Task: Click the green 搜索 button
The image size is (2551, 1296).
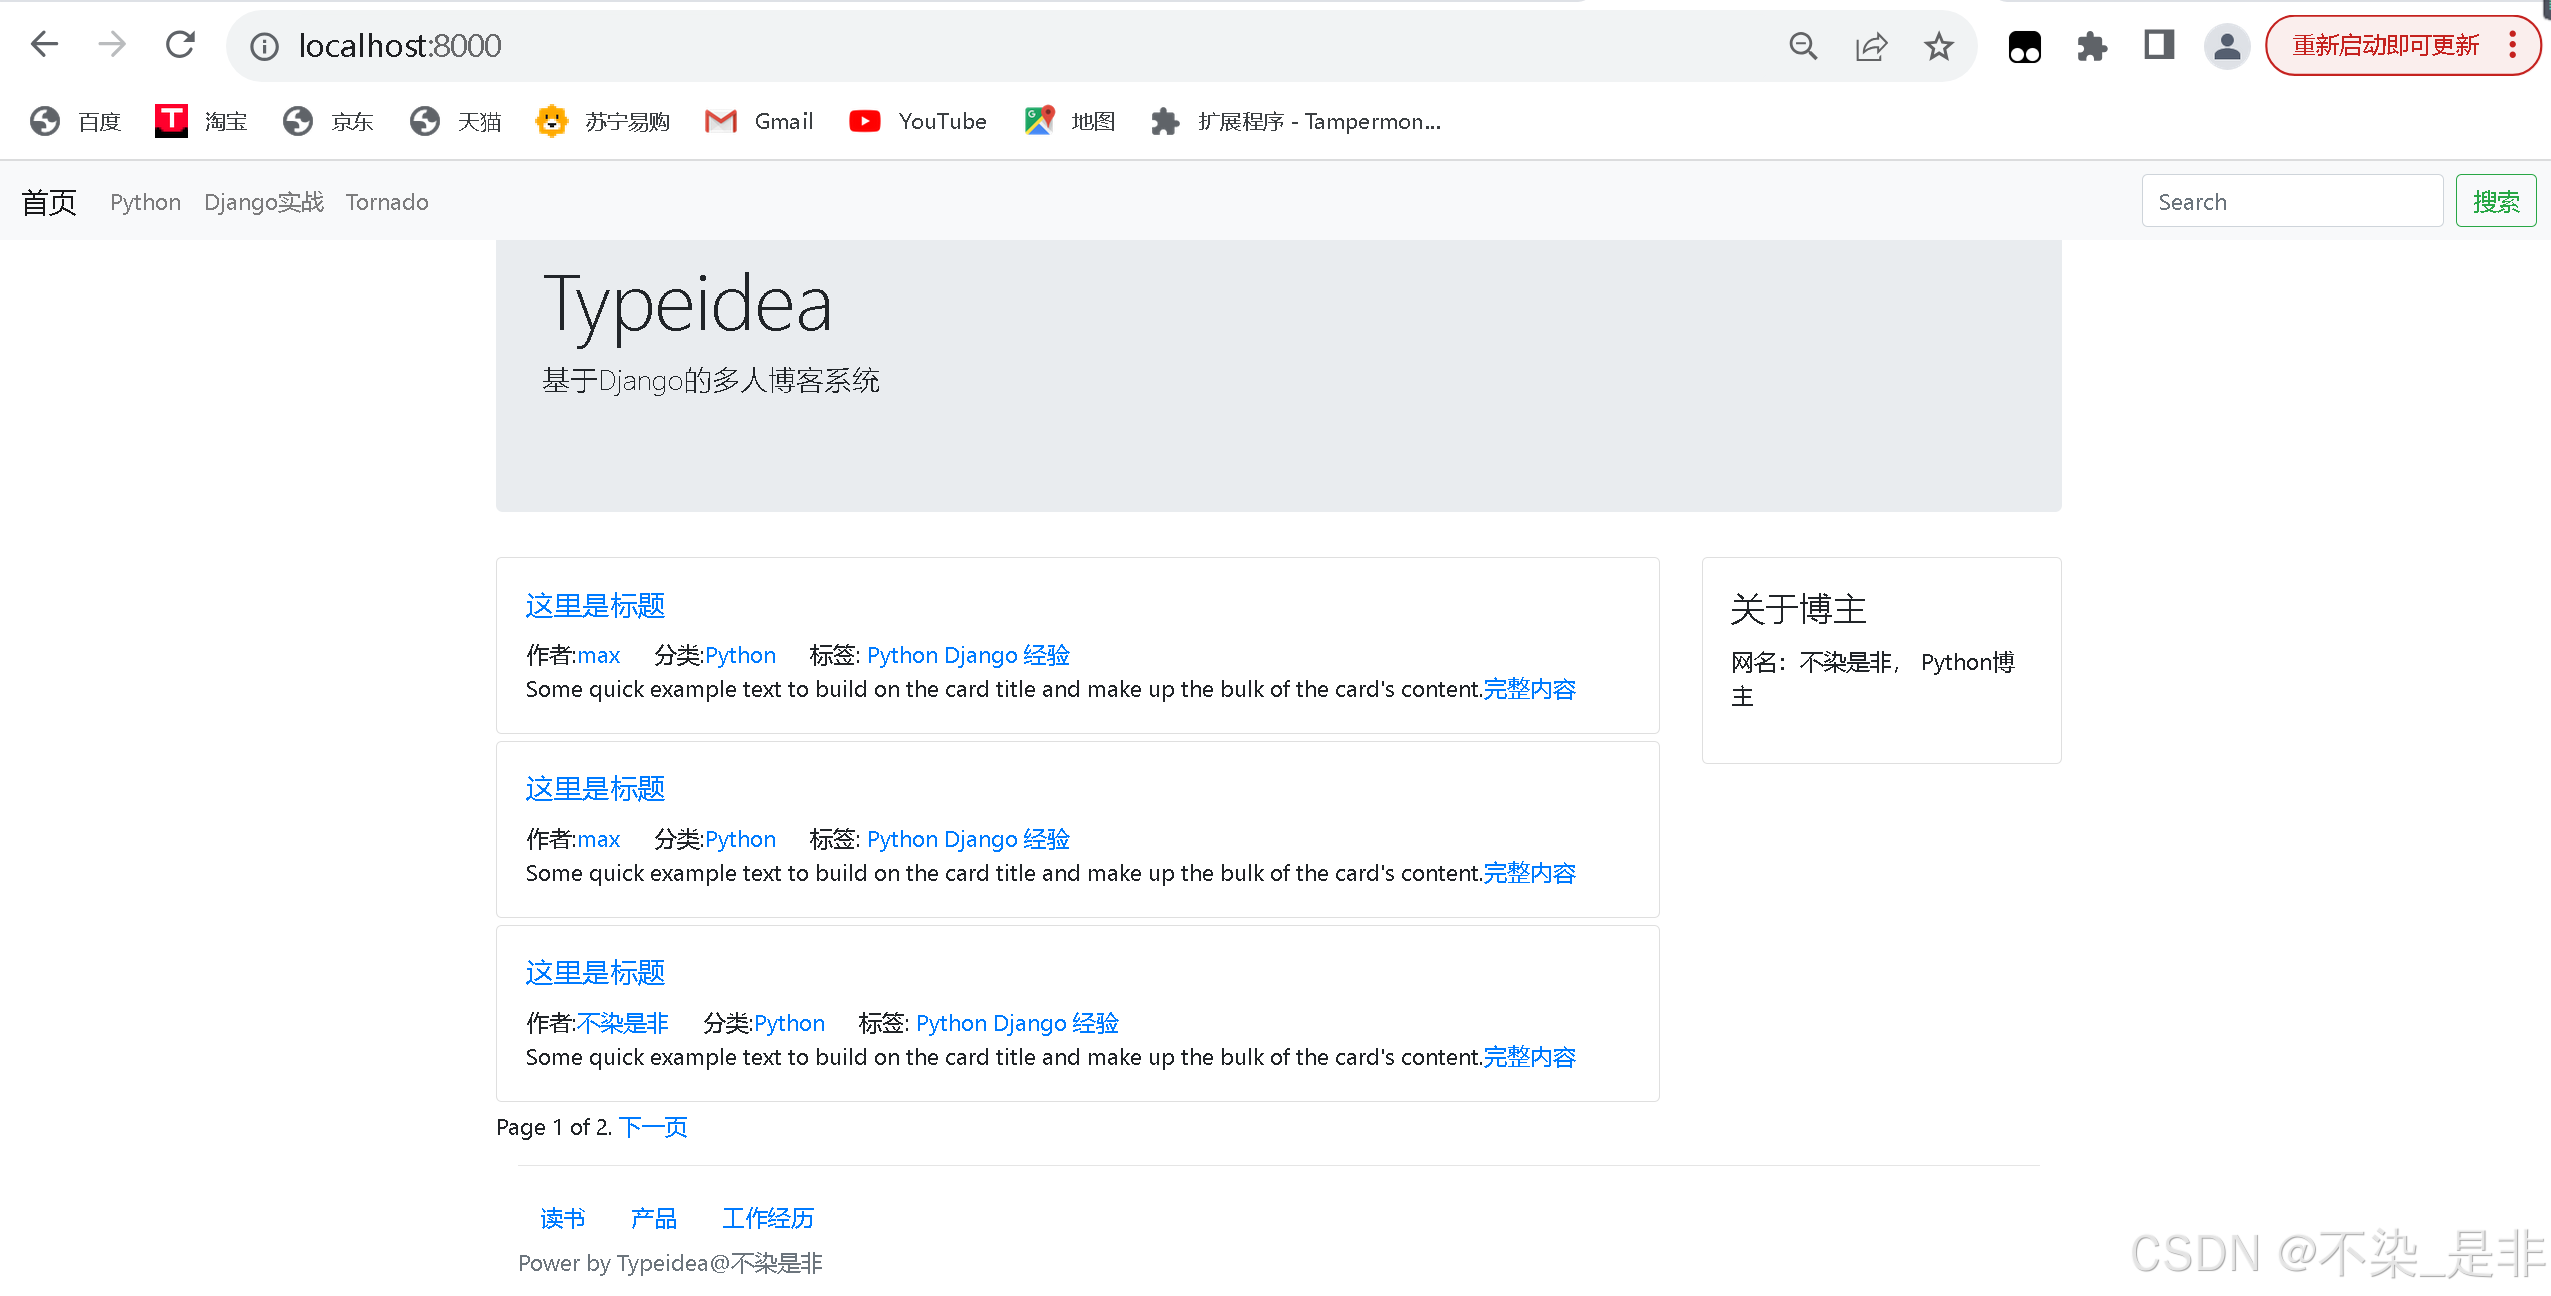Action: click(2496, 201)
